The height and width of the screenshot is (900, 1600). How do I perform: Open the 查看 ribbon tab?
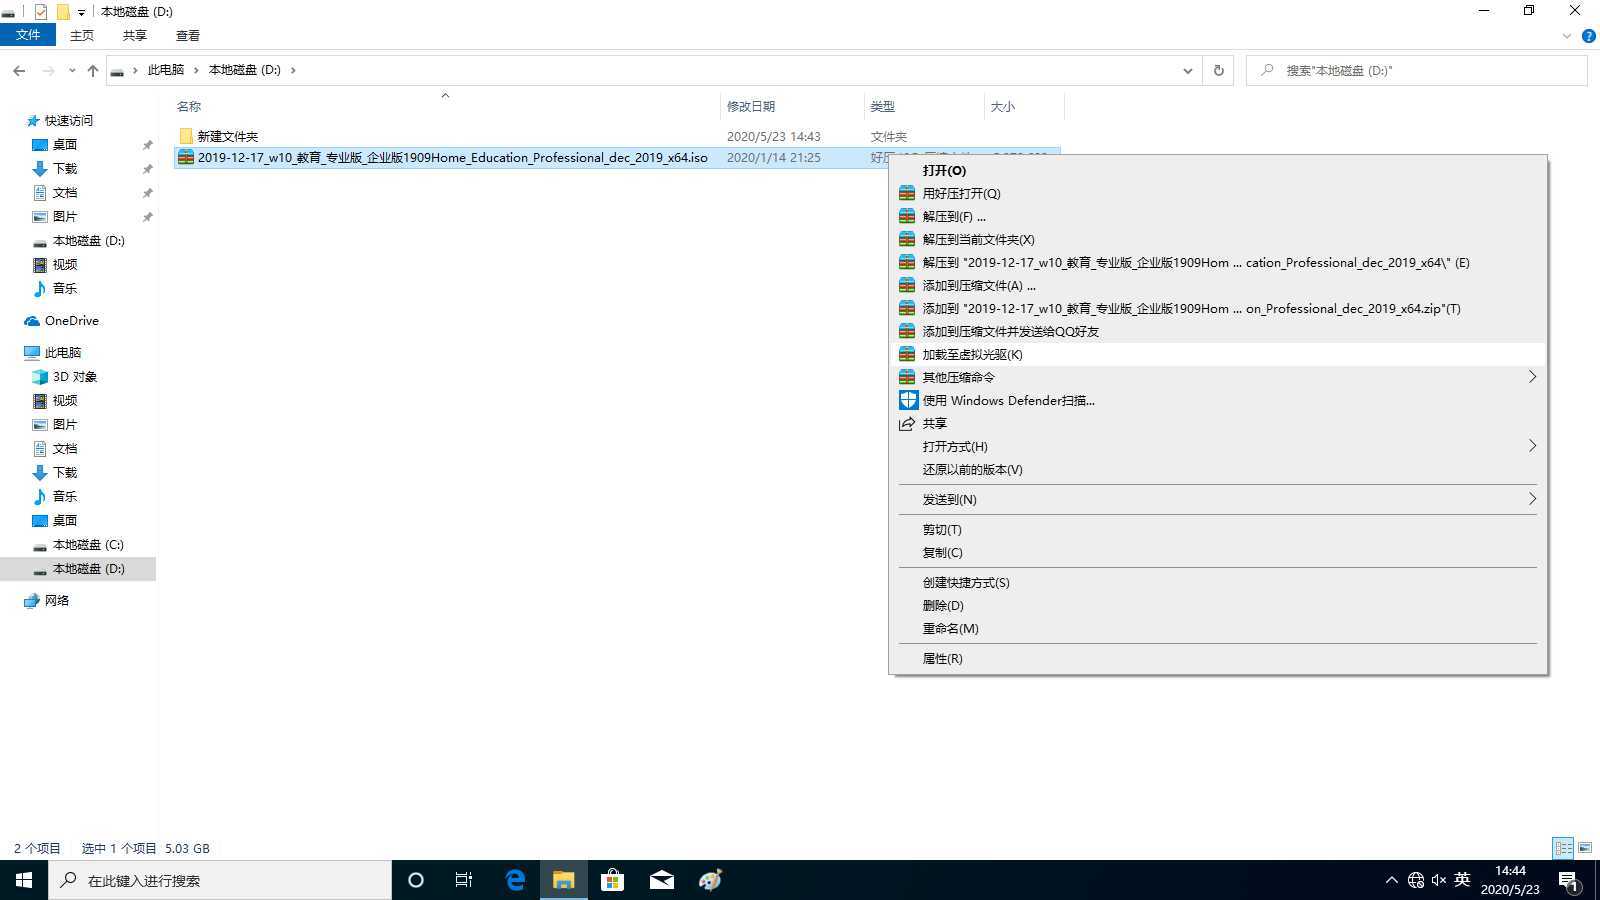[x=188, y=35]
